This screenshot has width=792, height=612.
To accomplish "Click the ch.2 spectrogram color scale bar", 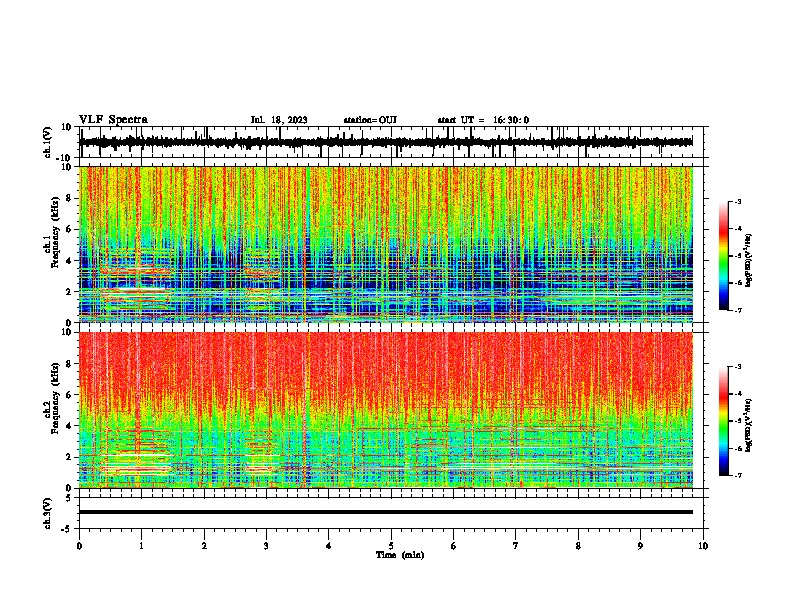I will click(x=723, y=421).
